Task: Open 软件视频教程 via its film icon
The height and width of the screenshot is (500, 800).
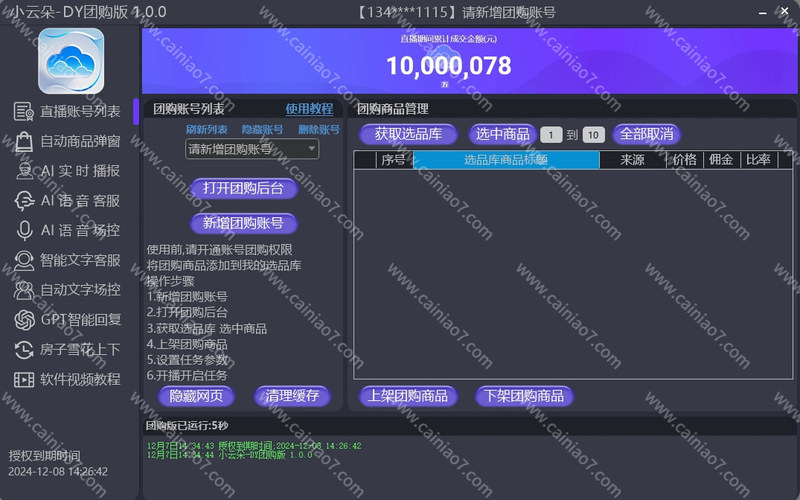Action: [x=24, y=379]
